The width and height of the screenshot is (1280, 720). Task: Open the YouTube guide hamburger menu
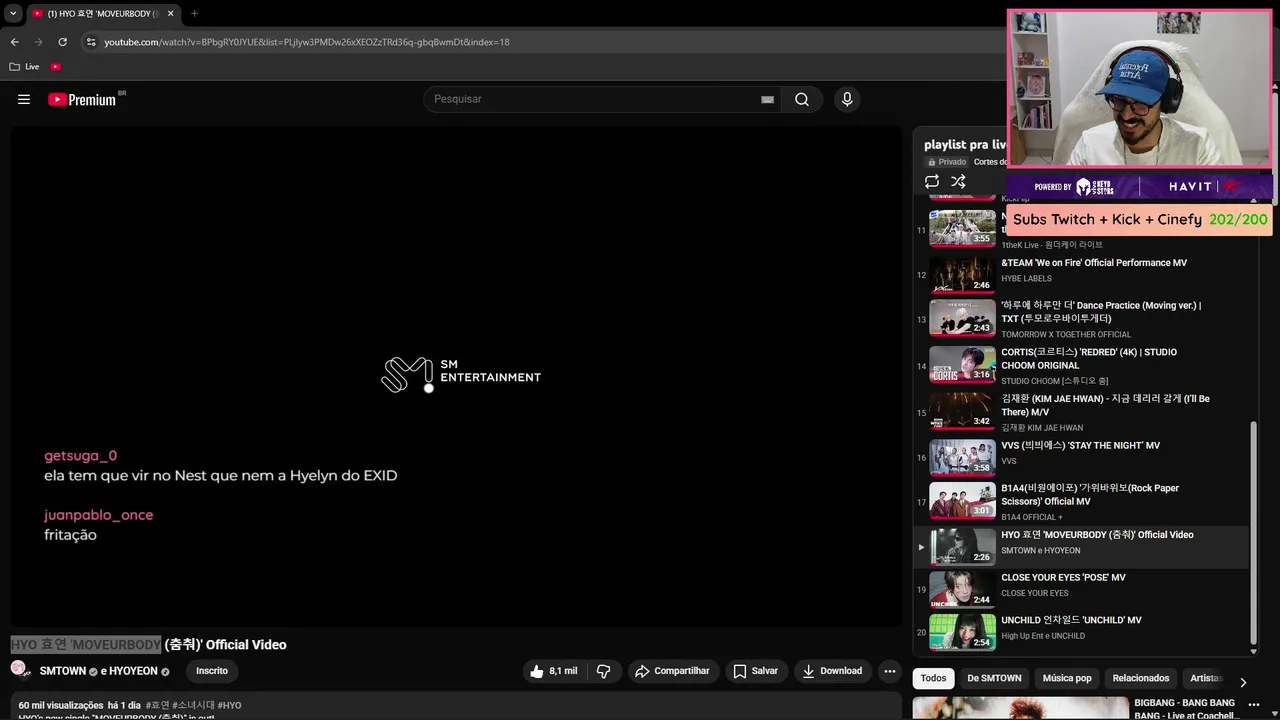point(24,99)
